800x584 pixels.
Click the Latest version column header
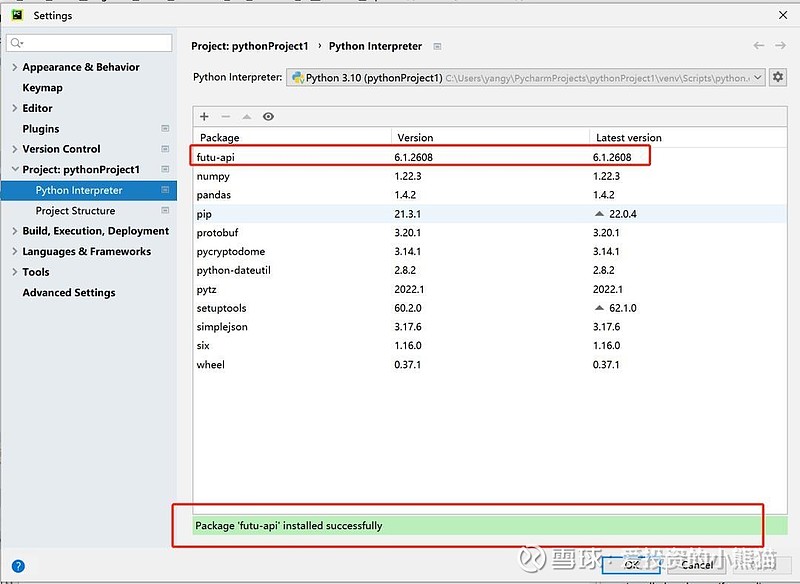[x=628, y=137]
